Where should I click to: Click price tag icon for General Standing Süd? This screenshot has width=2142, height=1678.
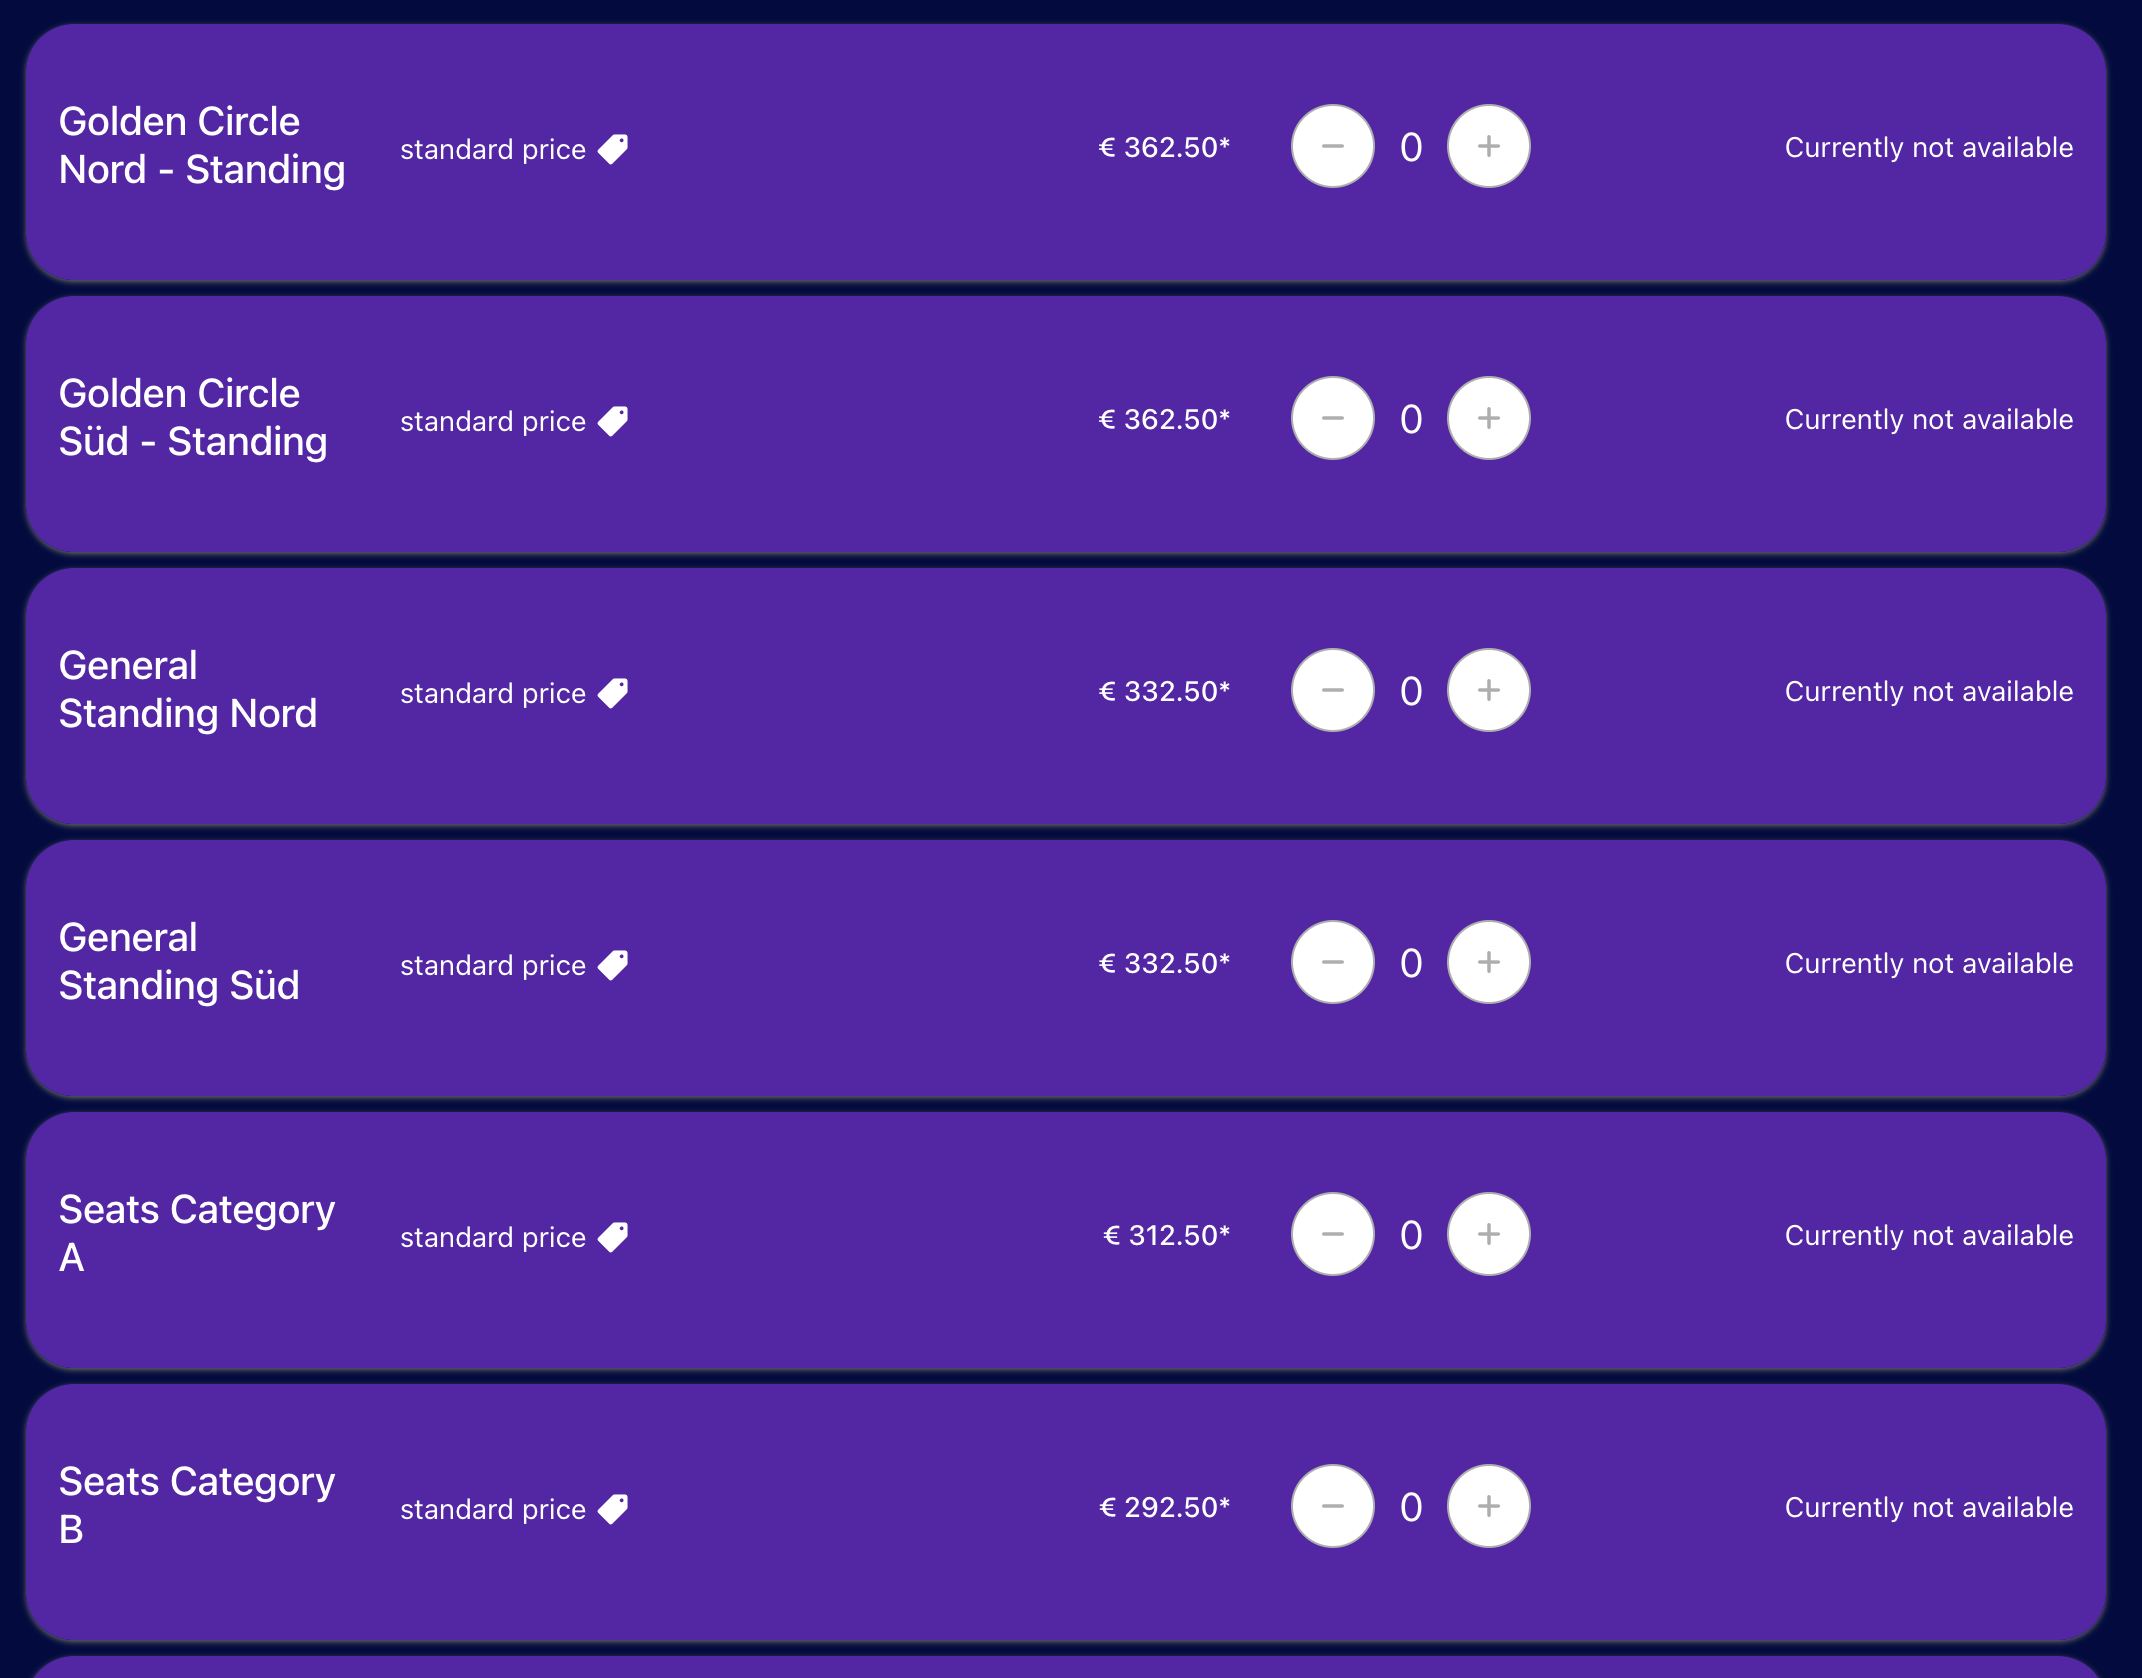[x=613, y=965]
